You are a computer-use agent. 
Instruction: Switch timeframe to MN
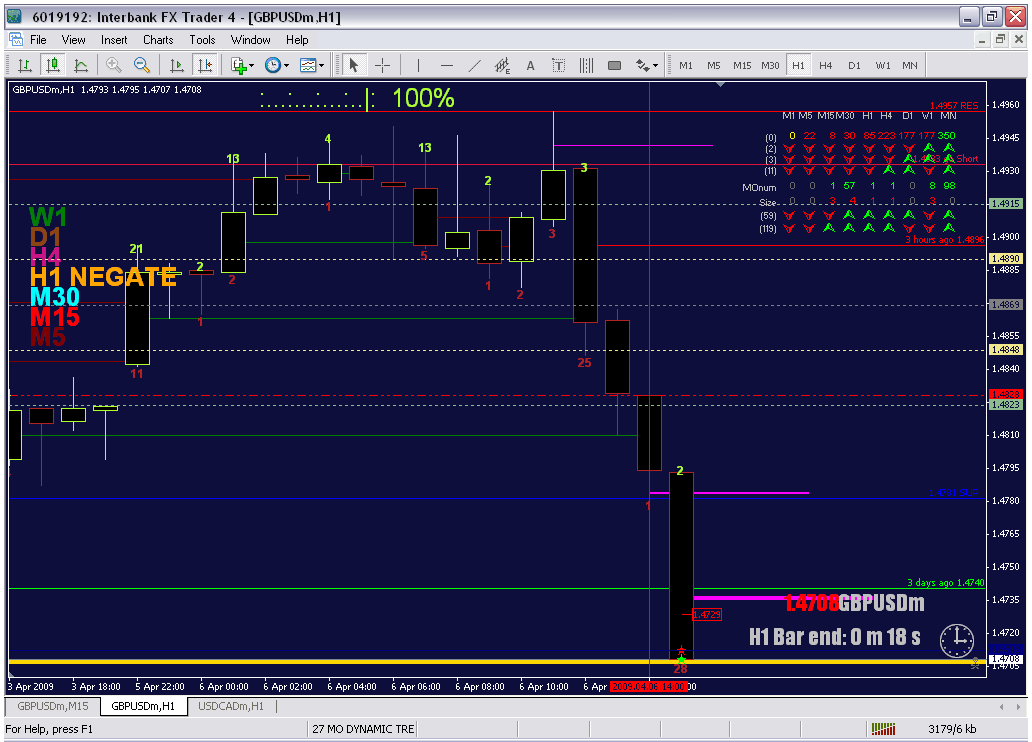910,65
